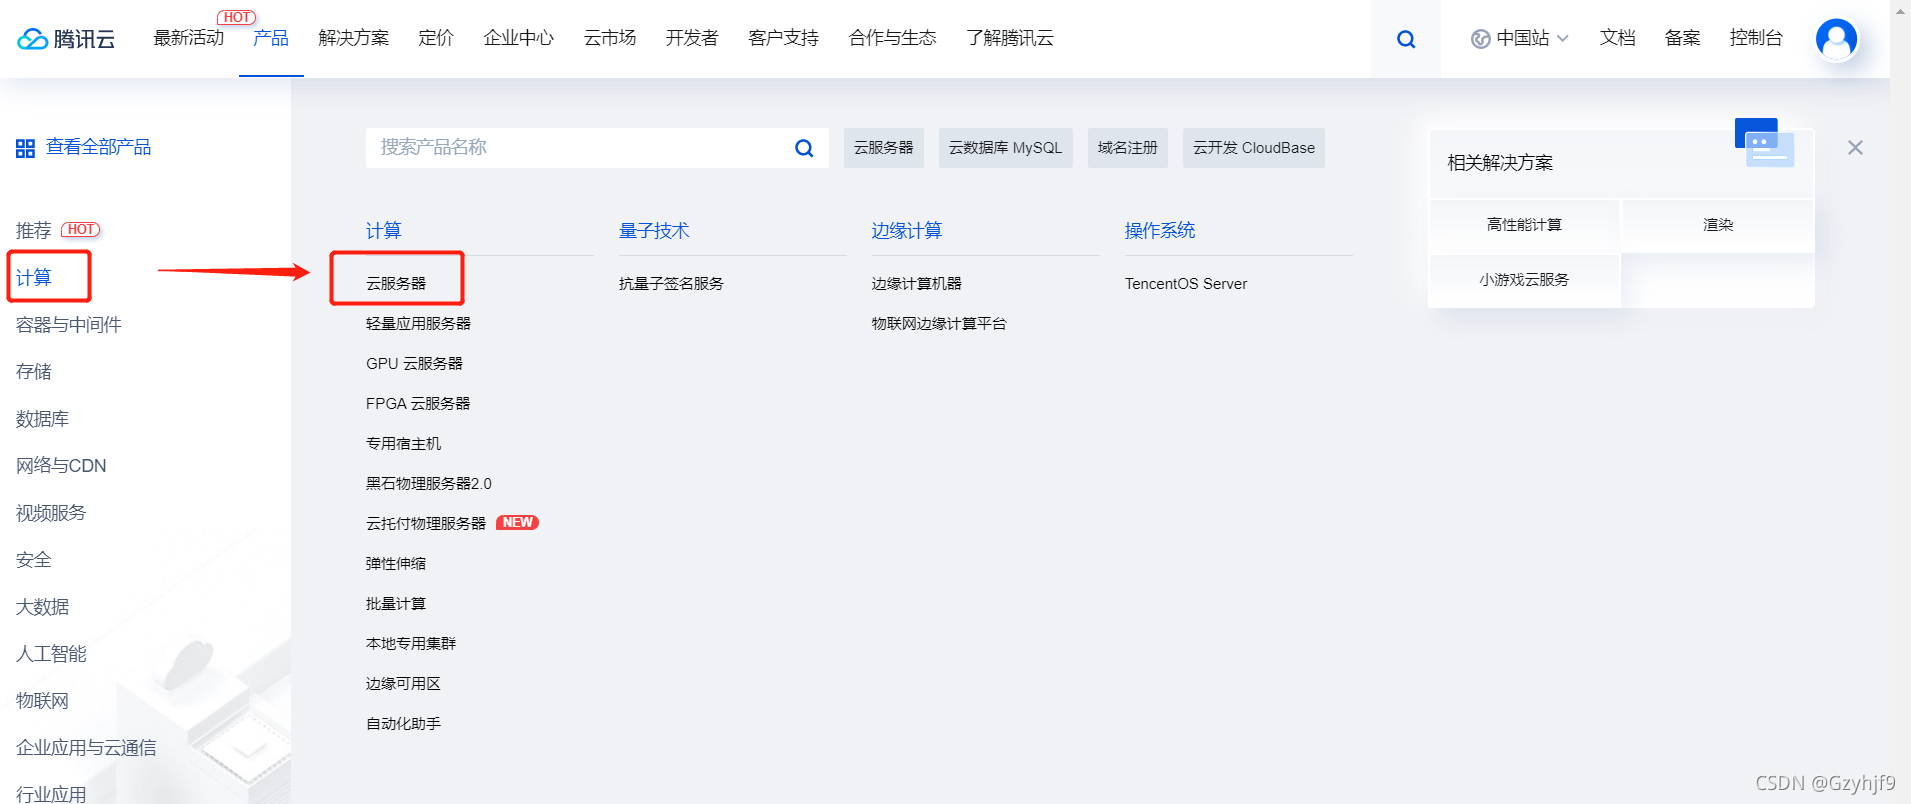Open 本地专用集群 product
The image size is (1911, 804).
(x=411, y=644)
